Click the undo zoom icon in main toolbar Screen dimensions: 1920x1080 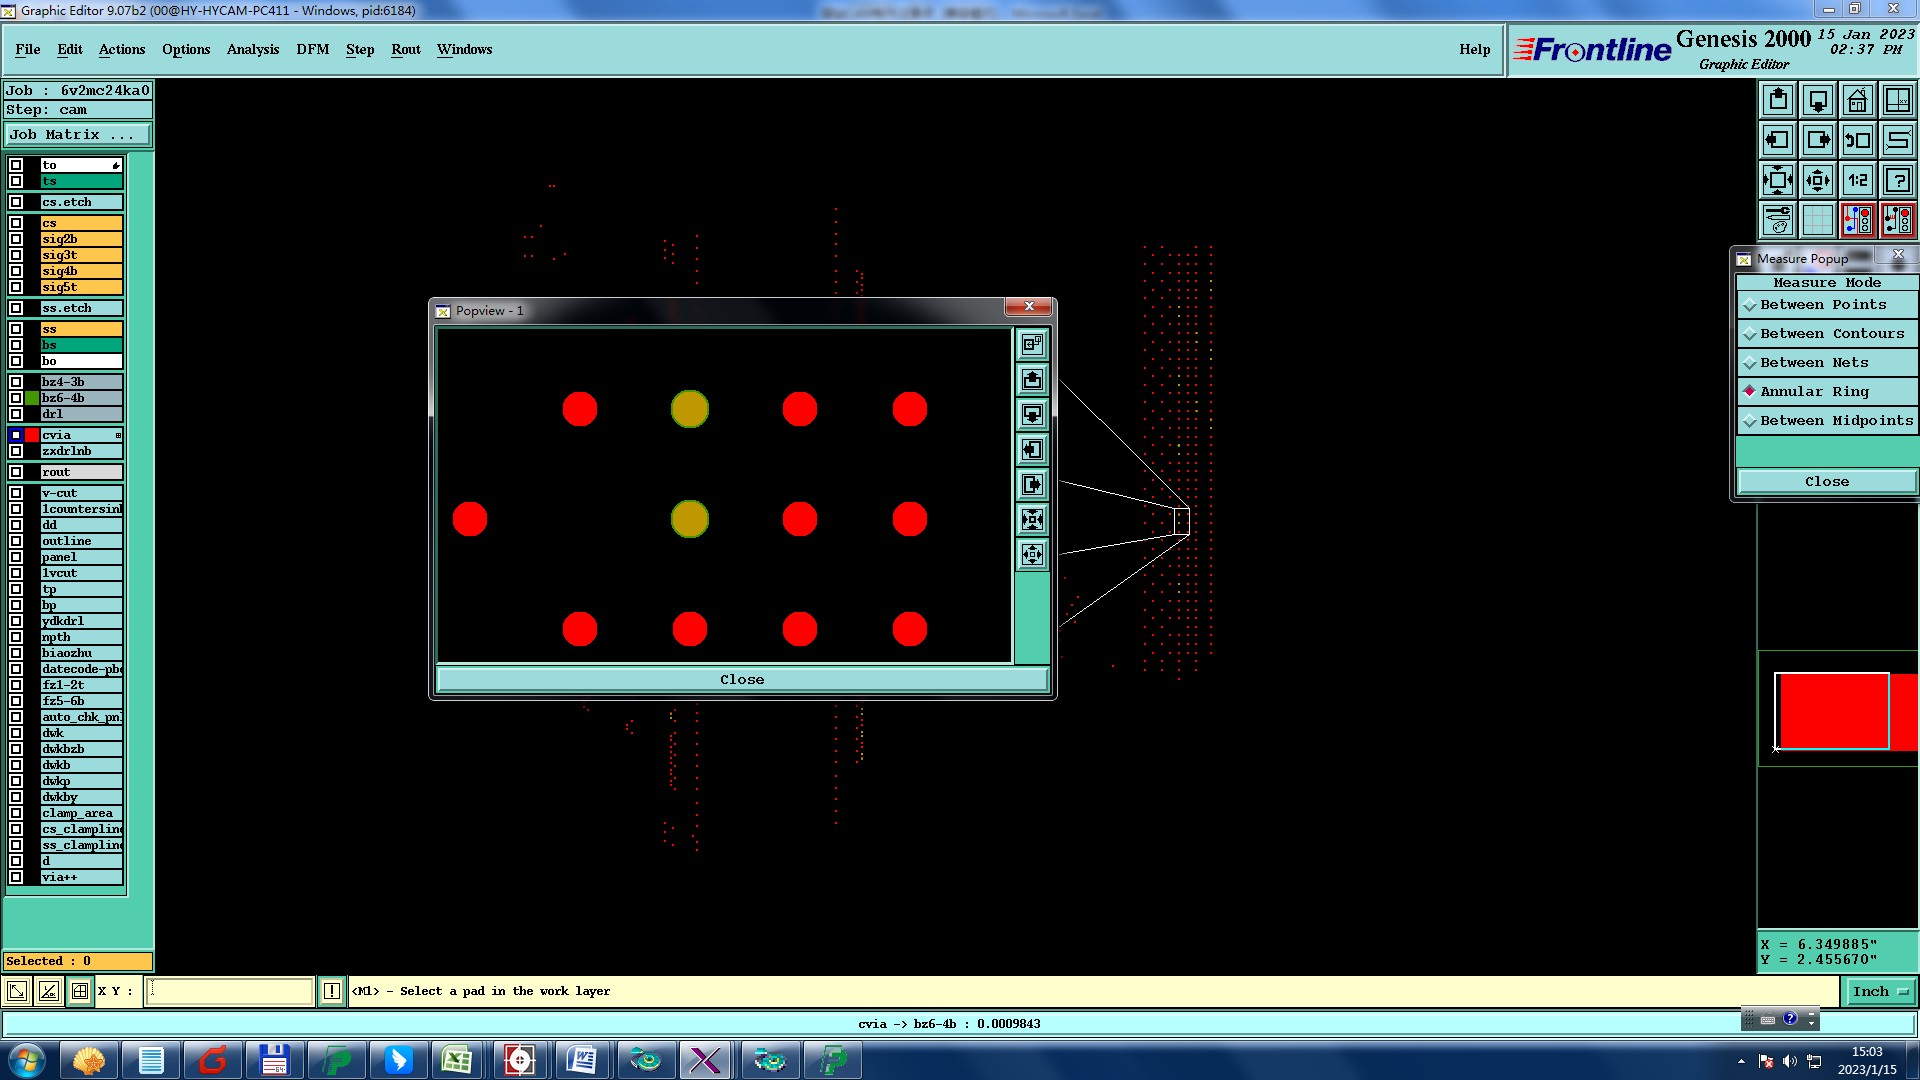[x=1857, y=140]
